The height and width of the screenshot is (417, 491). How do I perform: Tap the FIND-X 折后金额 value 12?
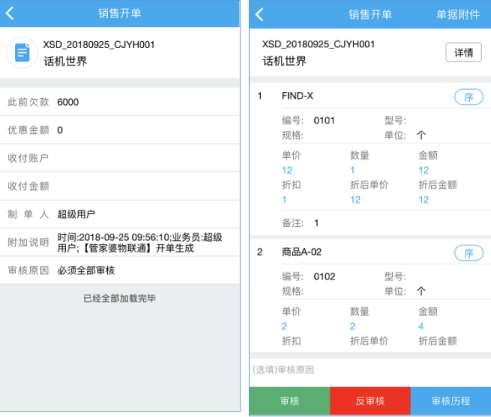coord(424,200)
